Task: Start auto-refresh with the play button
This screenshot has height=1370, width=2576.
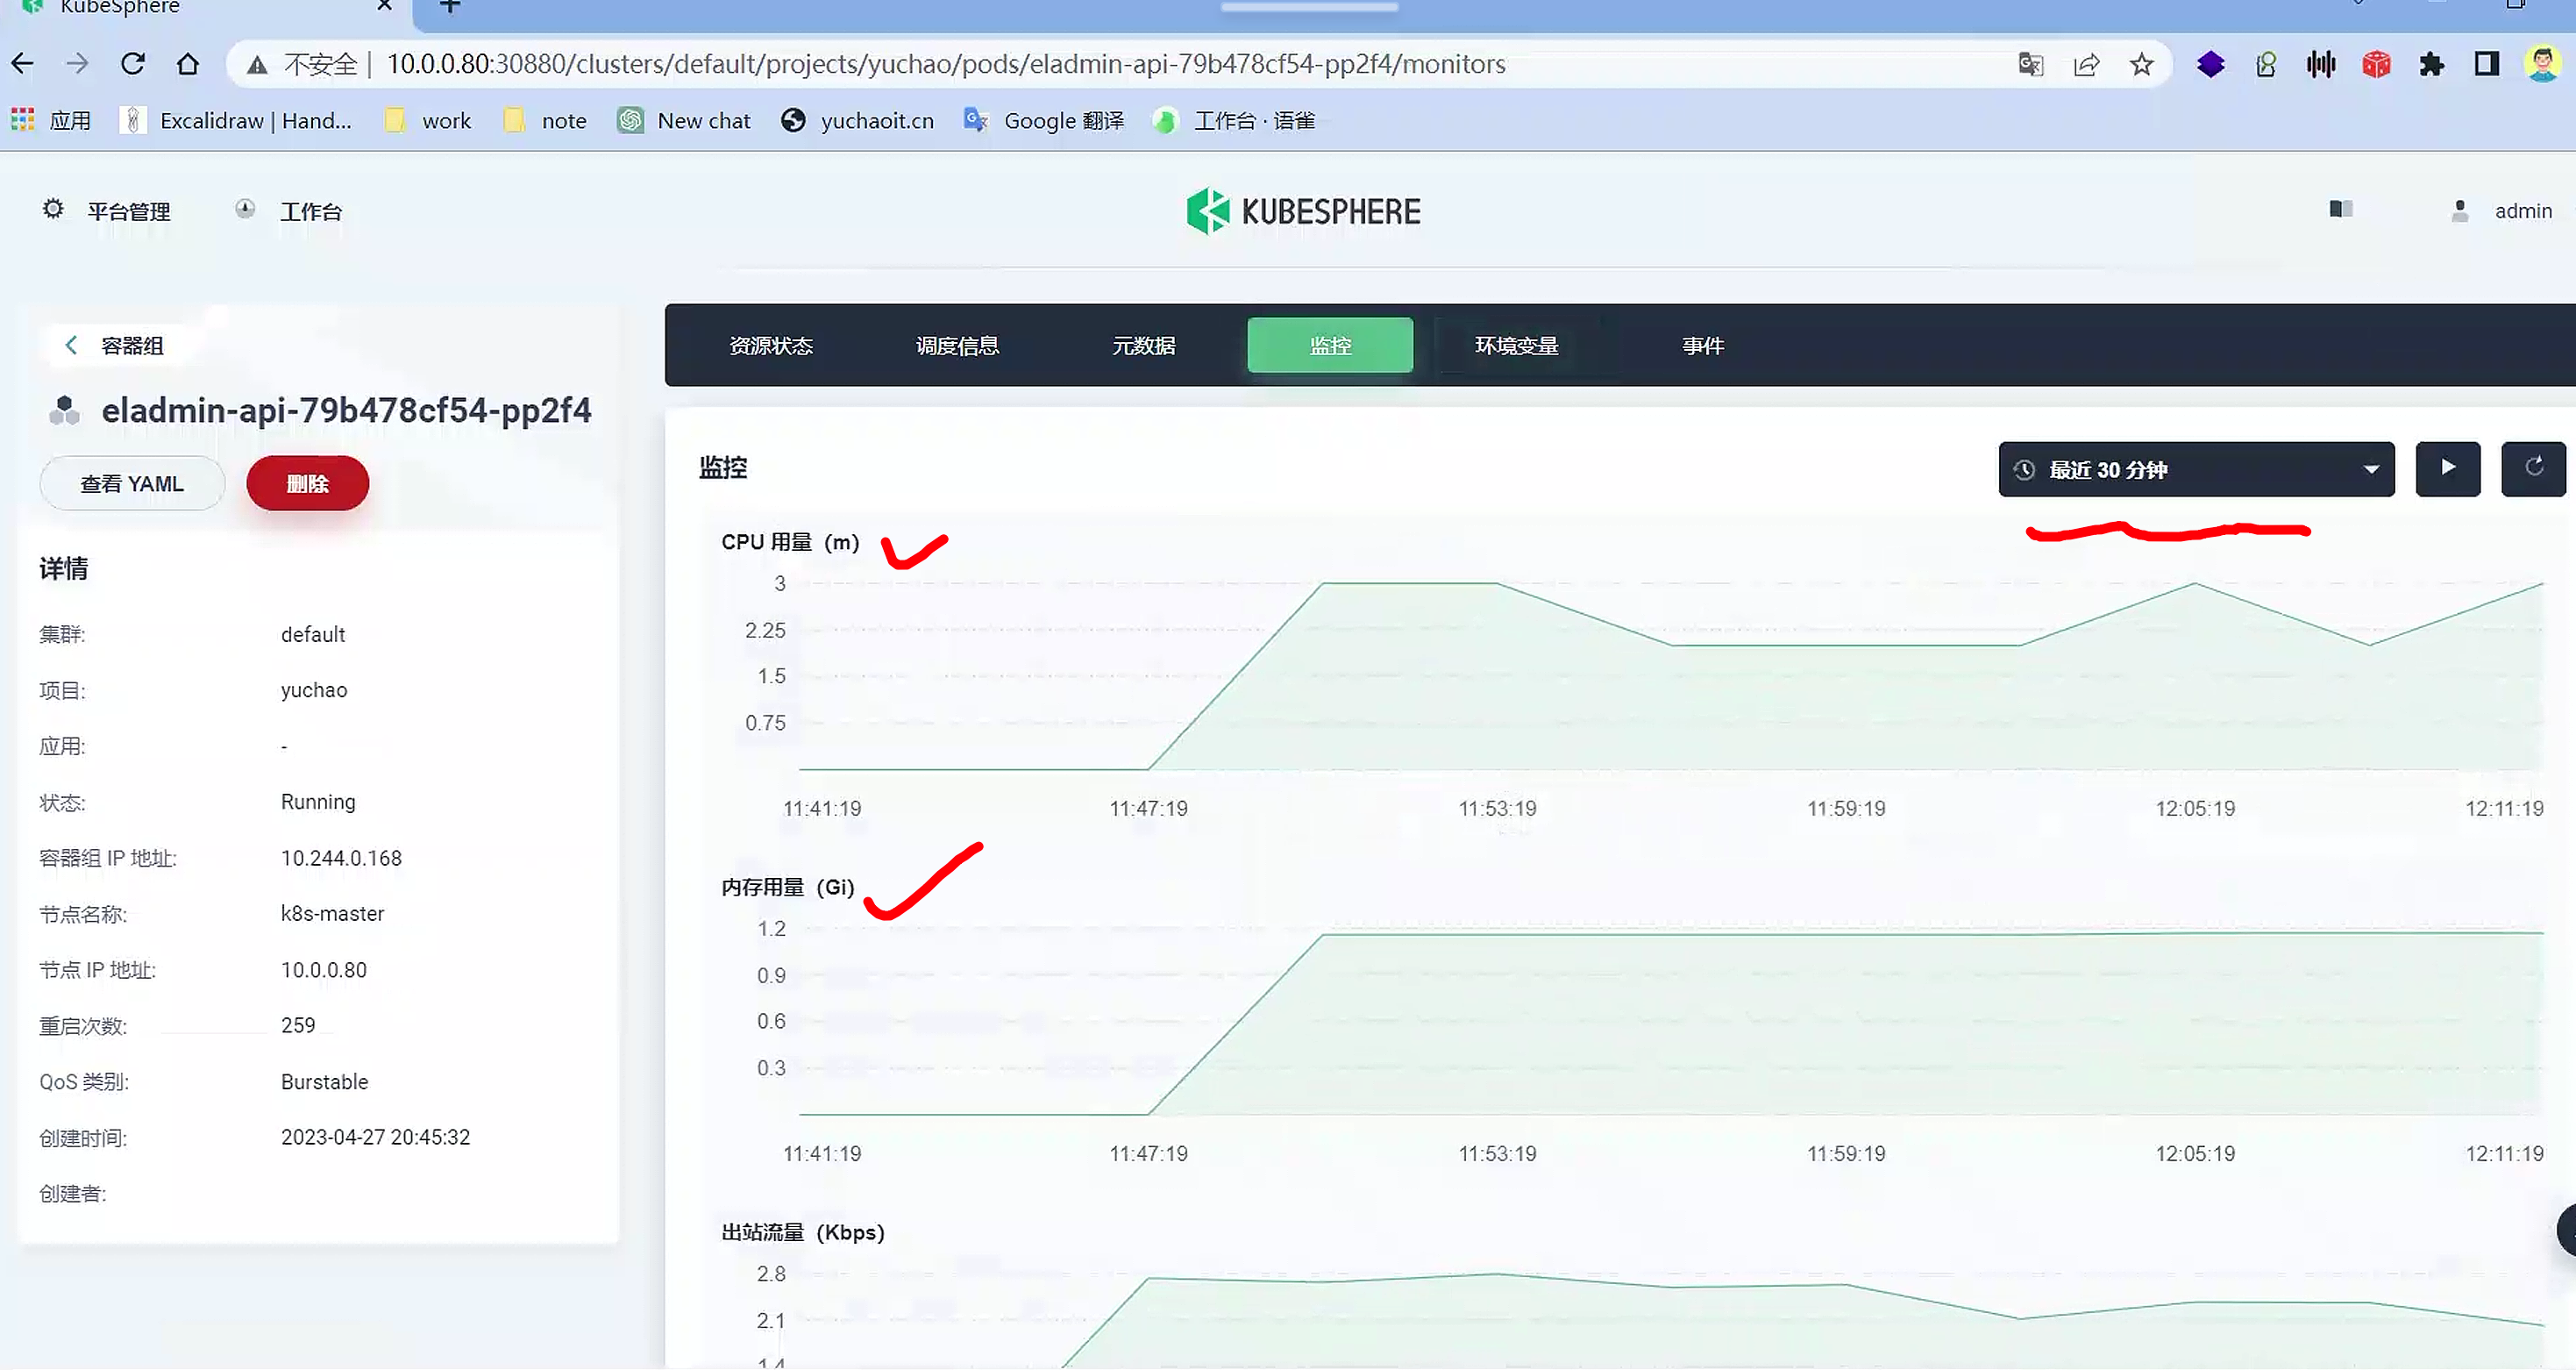Action: pos(2447,468)
